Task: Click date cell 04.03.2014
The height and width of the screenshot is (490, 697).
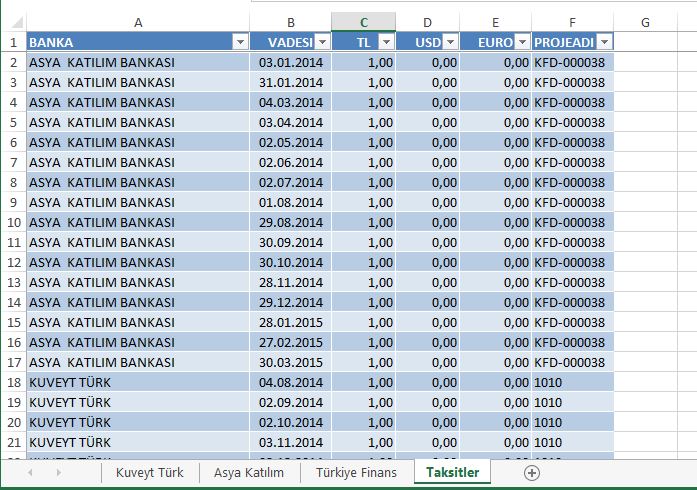Action: coord(291,102)
